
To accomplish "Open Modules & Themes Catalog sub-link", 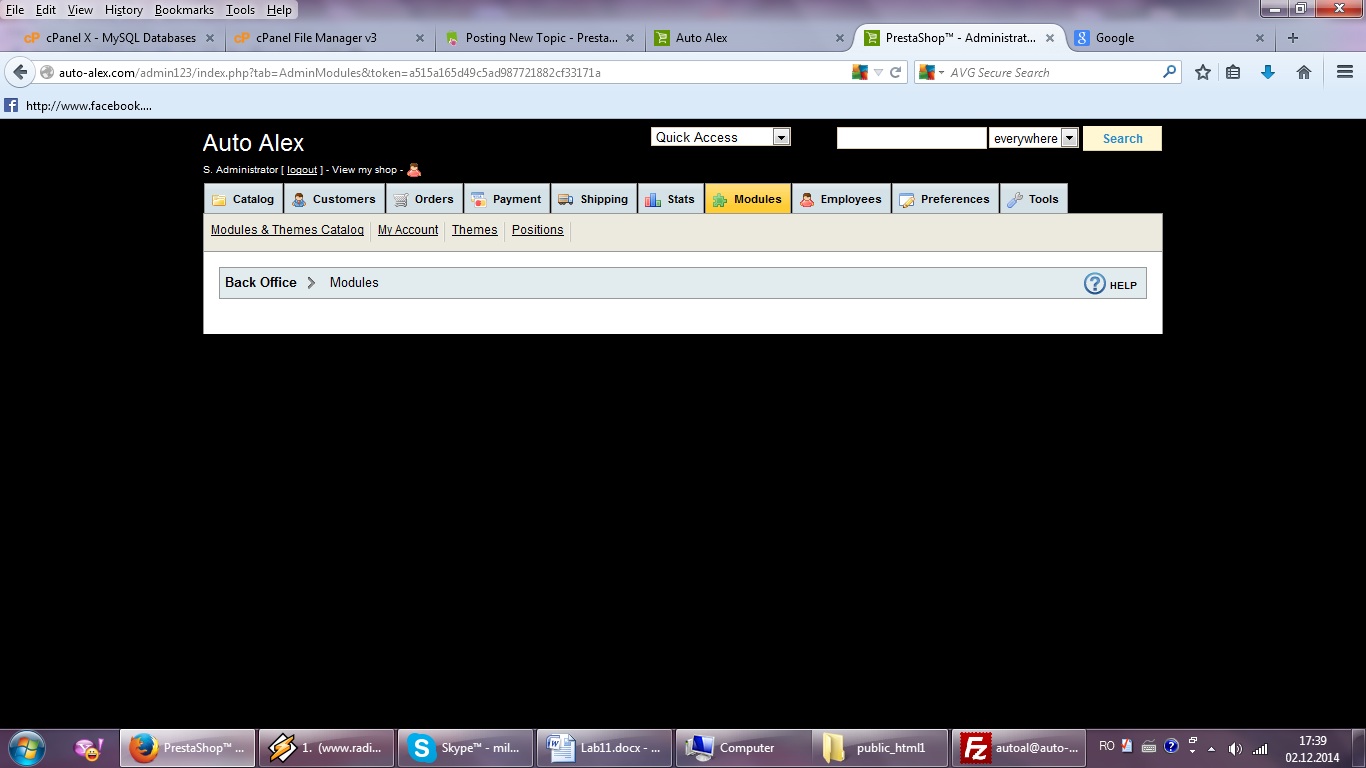I will pos(287,230).
